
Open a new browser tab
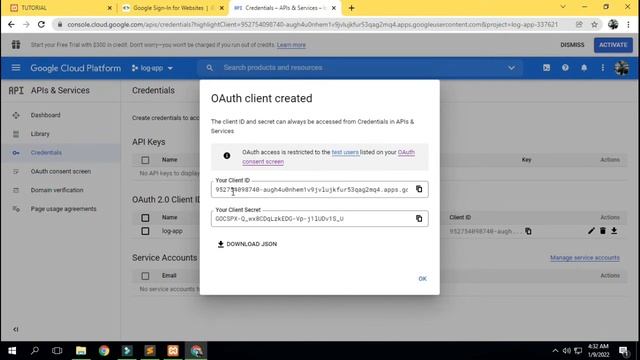[x=351, y=8]
